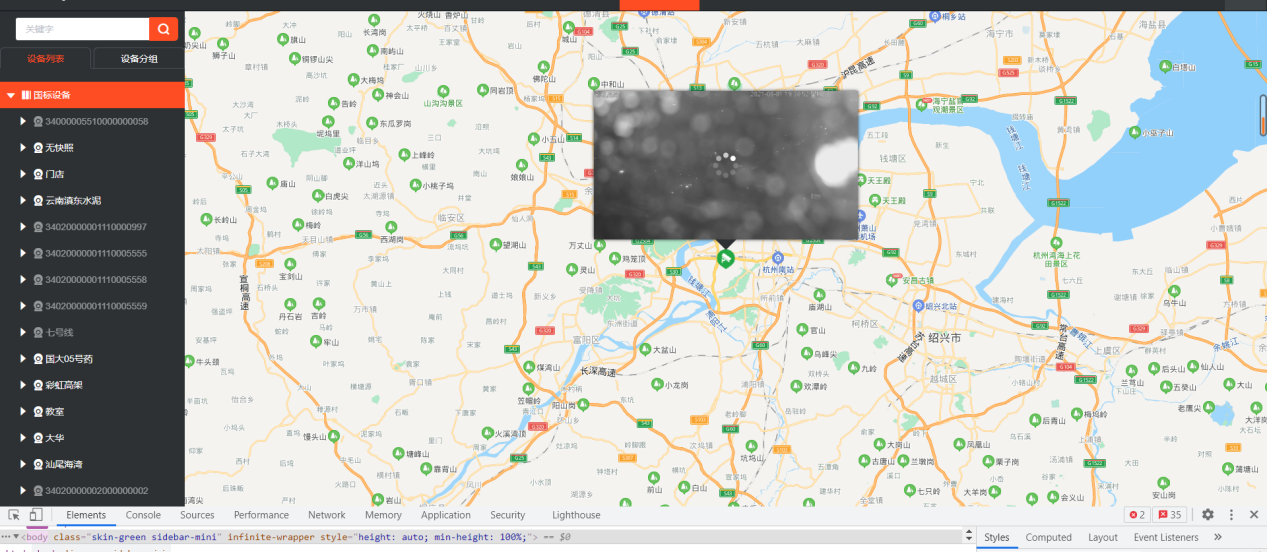Close the DevTools panel
Viewport: 1267px width, 552px height.
[1253, 515]
